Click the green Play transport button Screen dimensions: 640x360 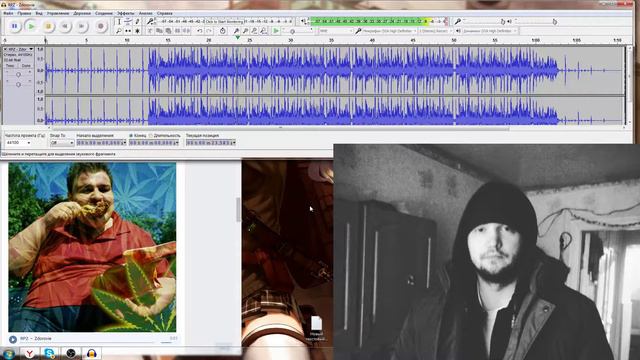(31, 26)
